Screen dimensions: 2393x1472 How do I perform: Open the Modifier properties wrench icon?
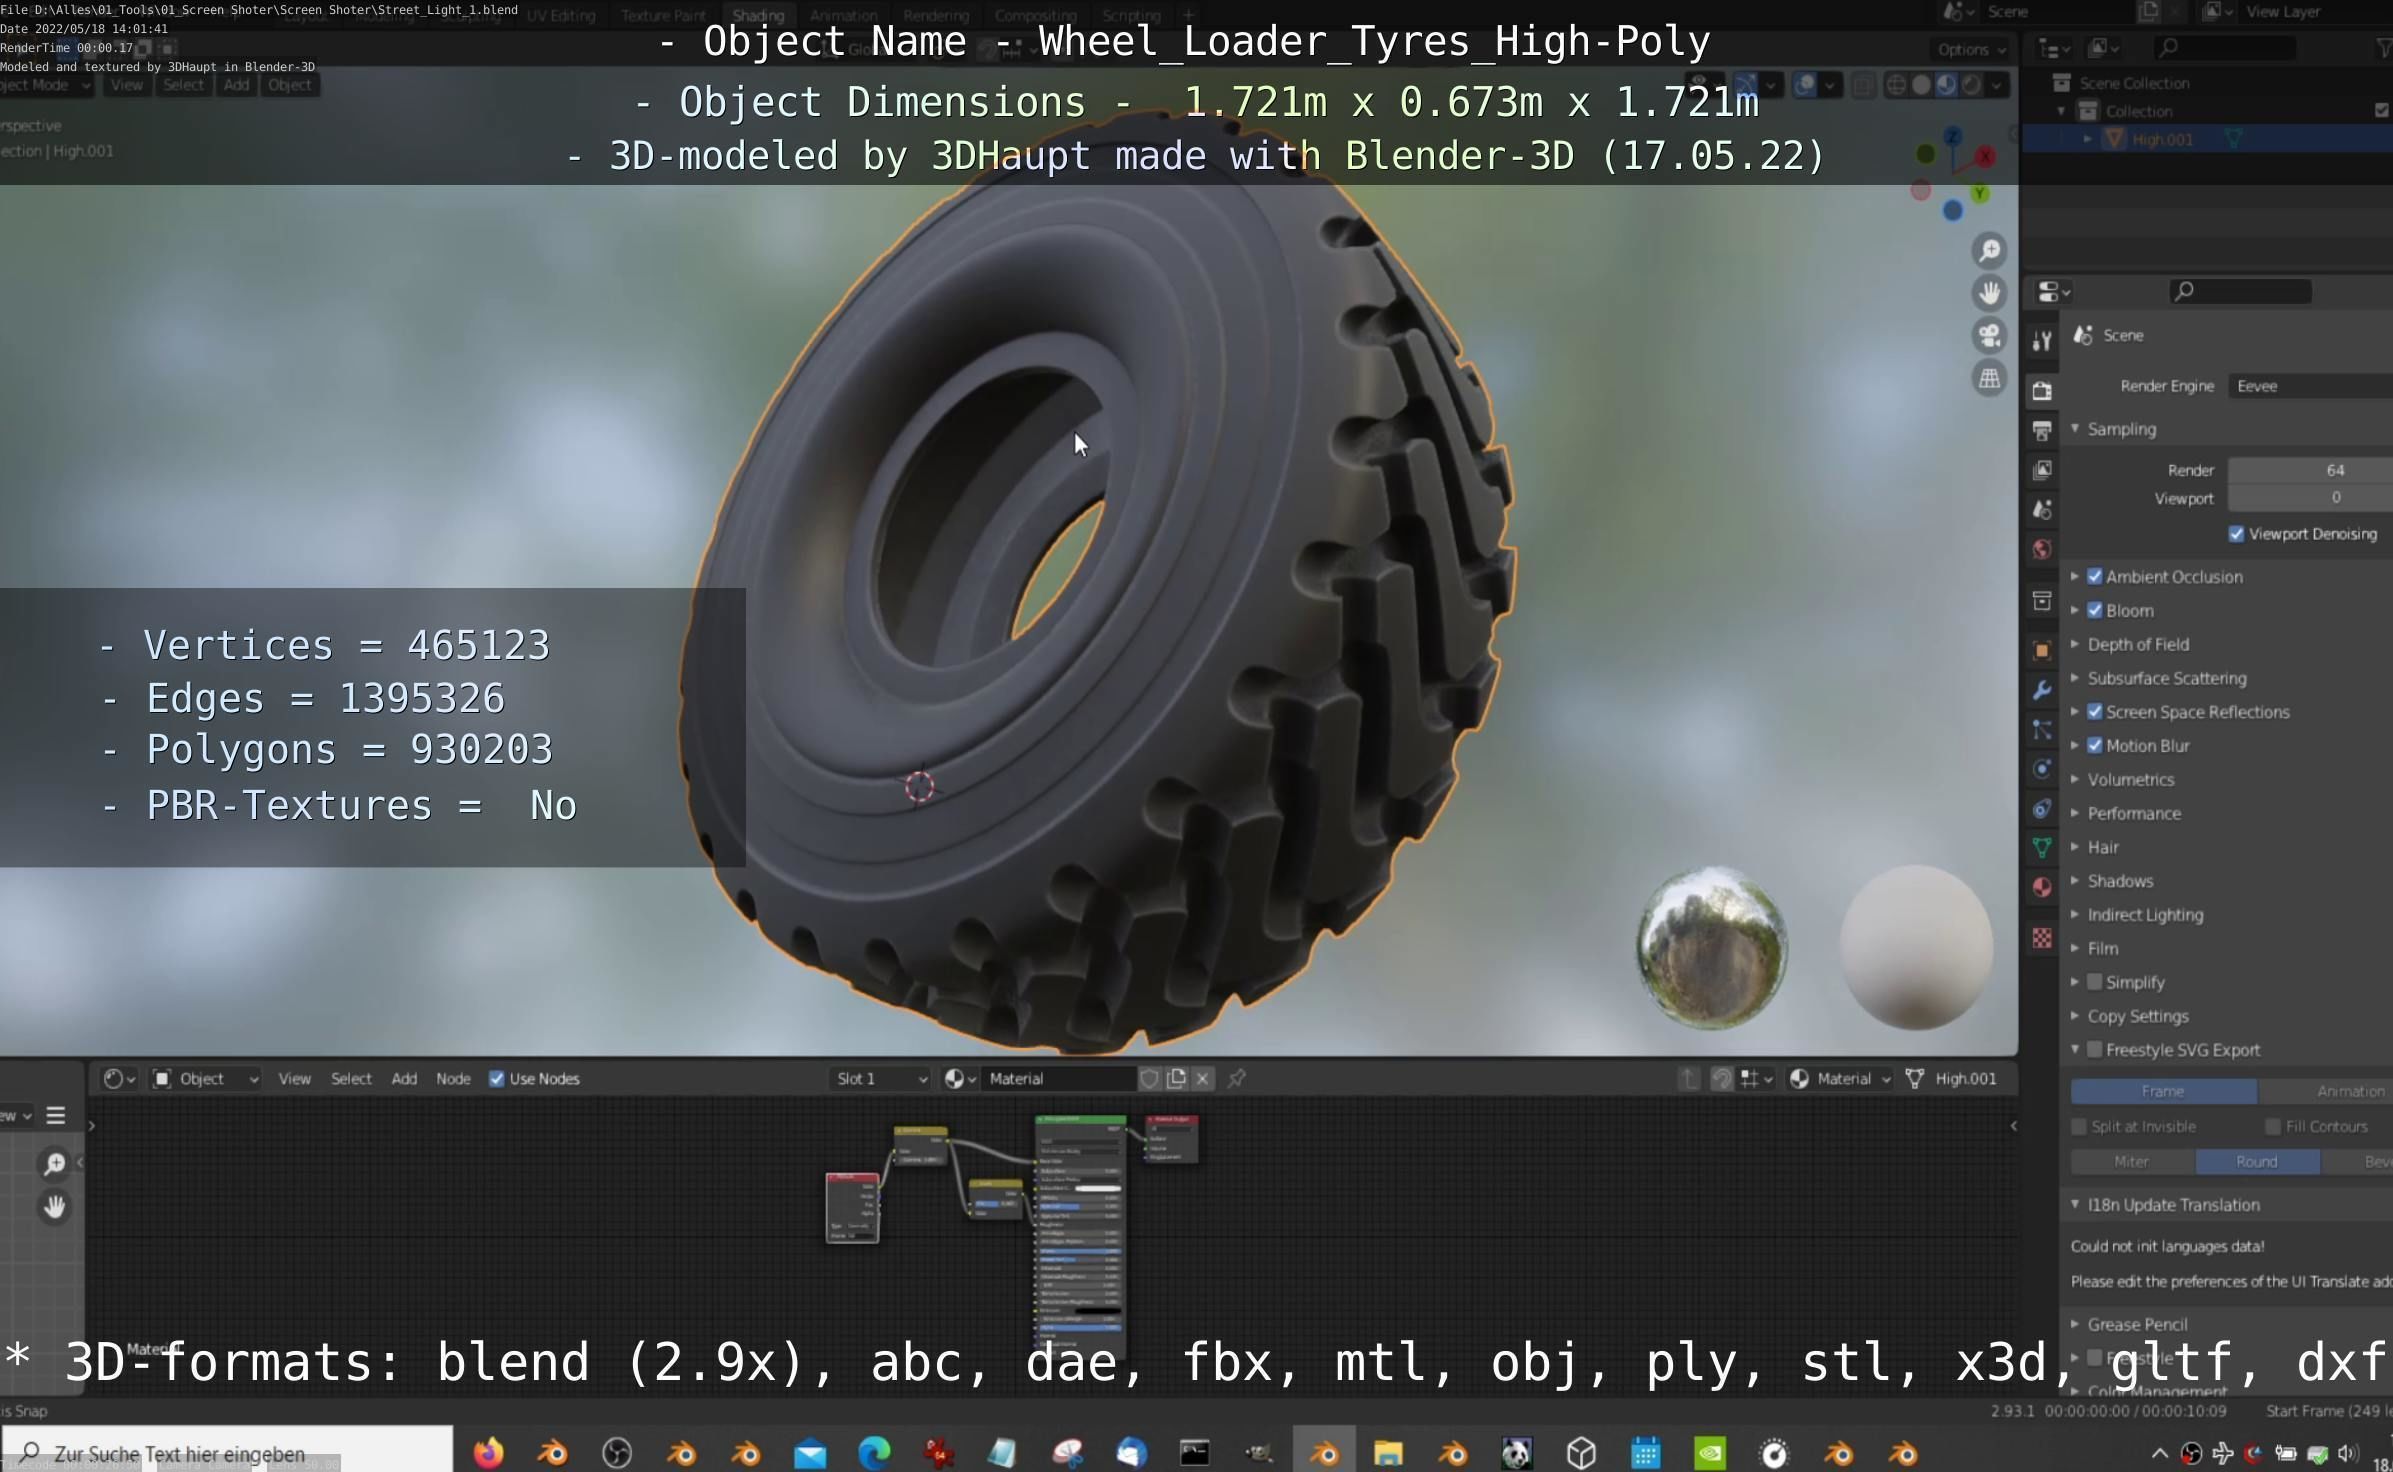coord(2042,690)
